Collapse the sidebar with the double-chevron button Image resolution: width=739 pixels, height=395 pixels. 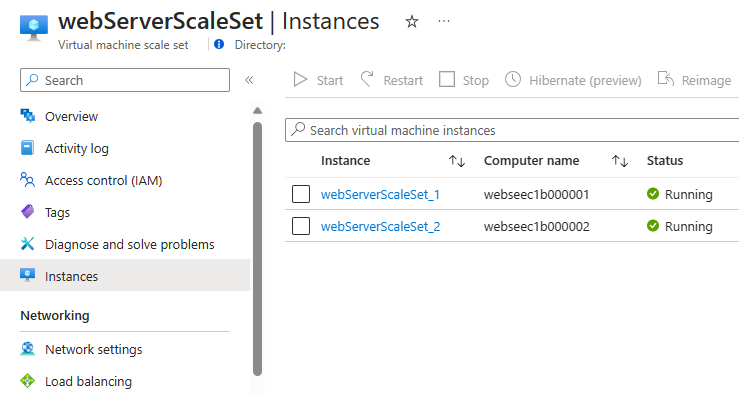click(249, 80)
